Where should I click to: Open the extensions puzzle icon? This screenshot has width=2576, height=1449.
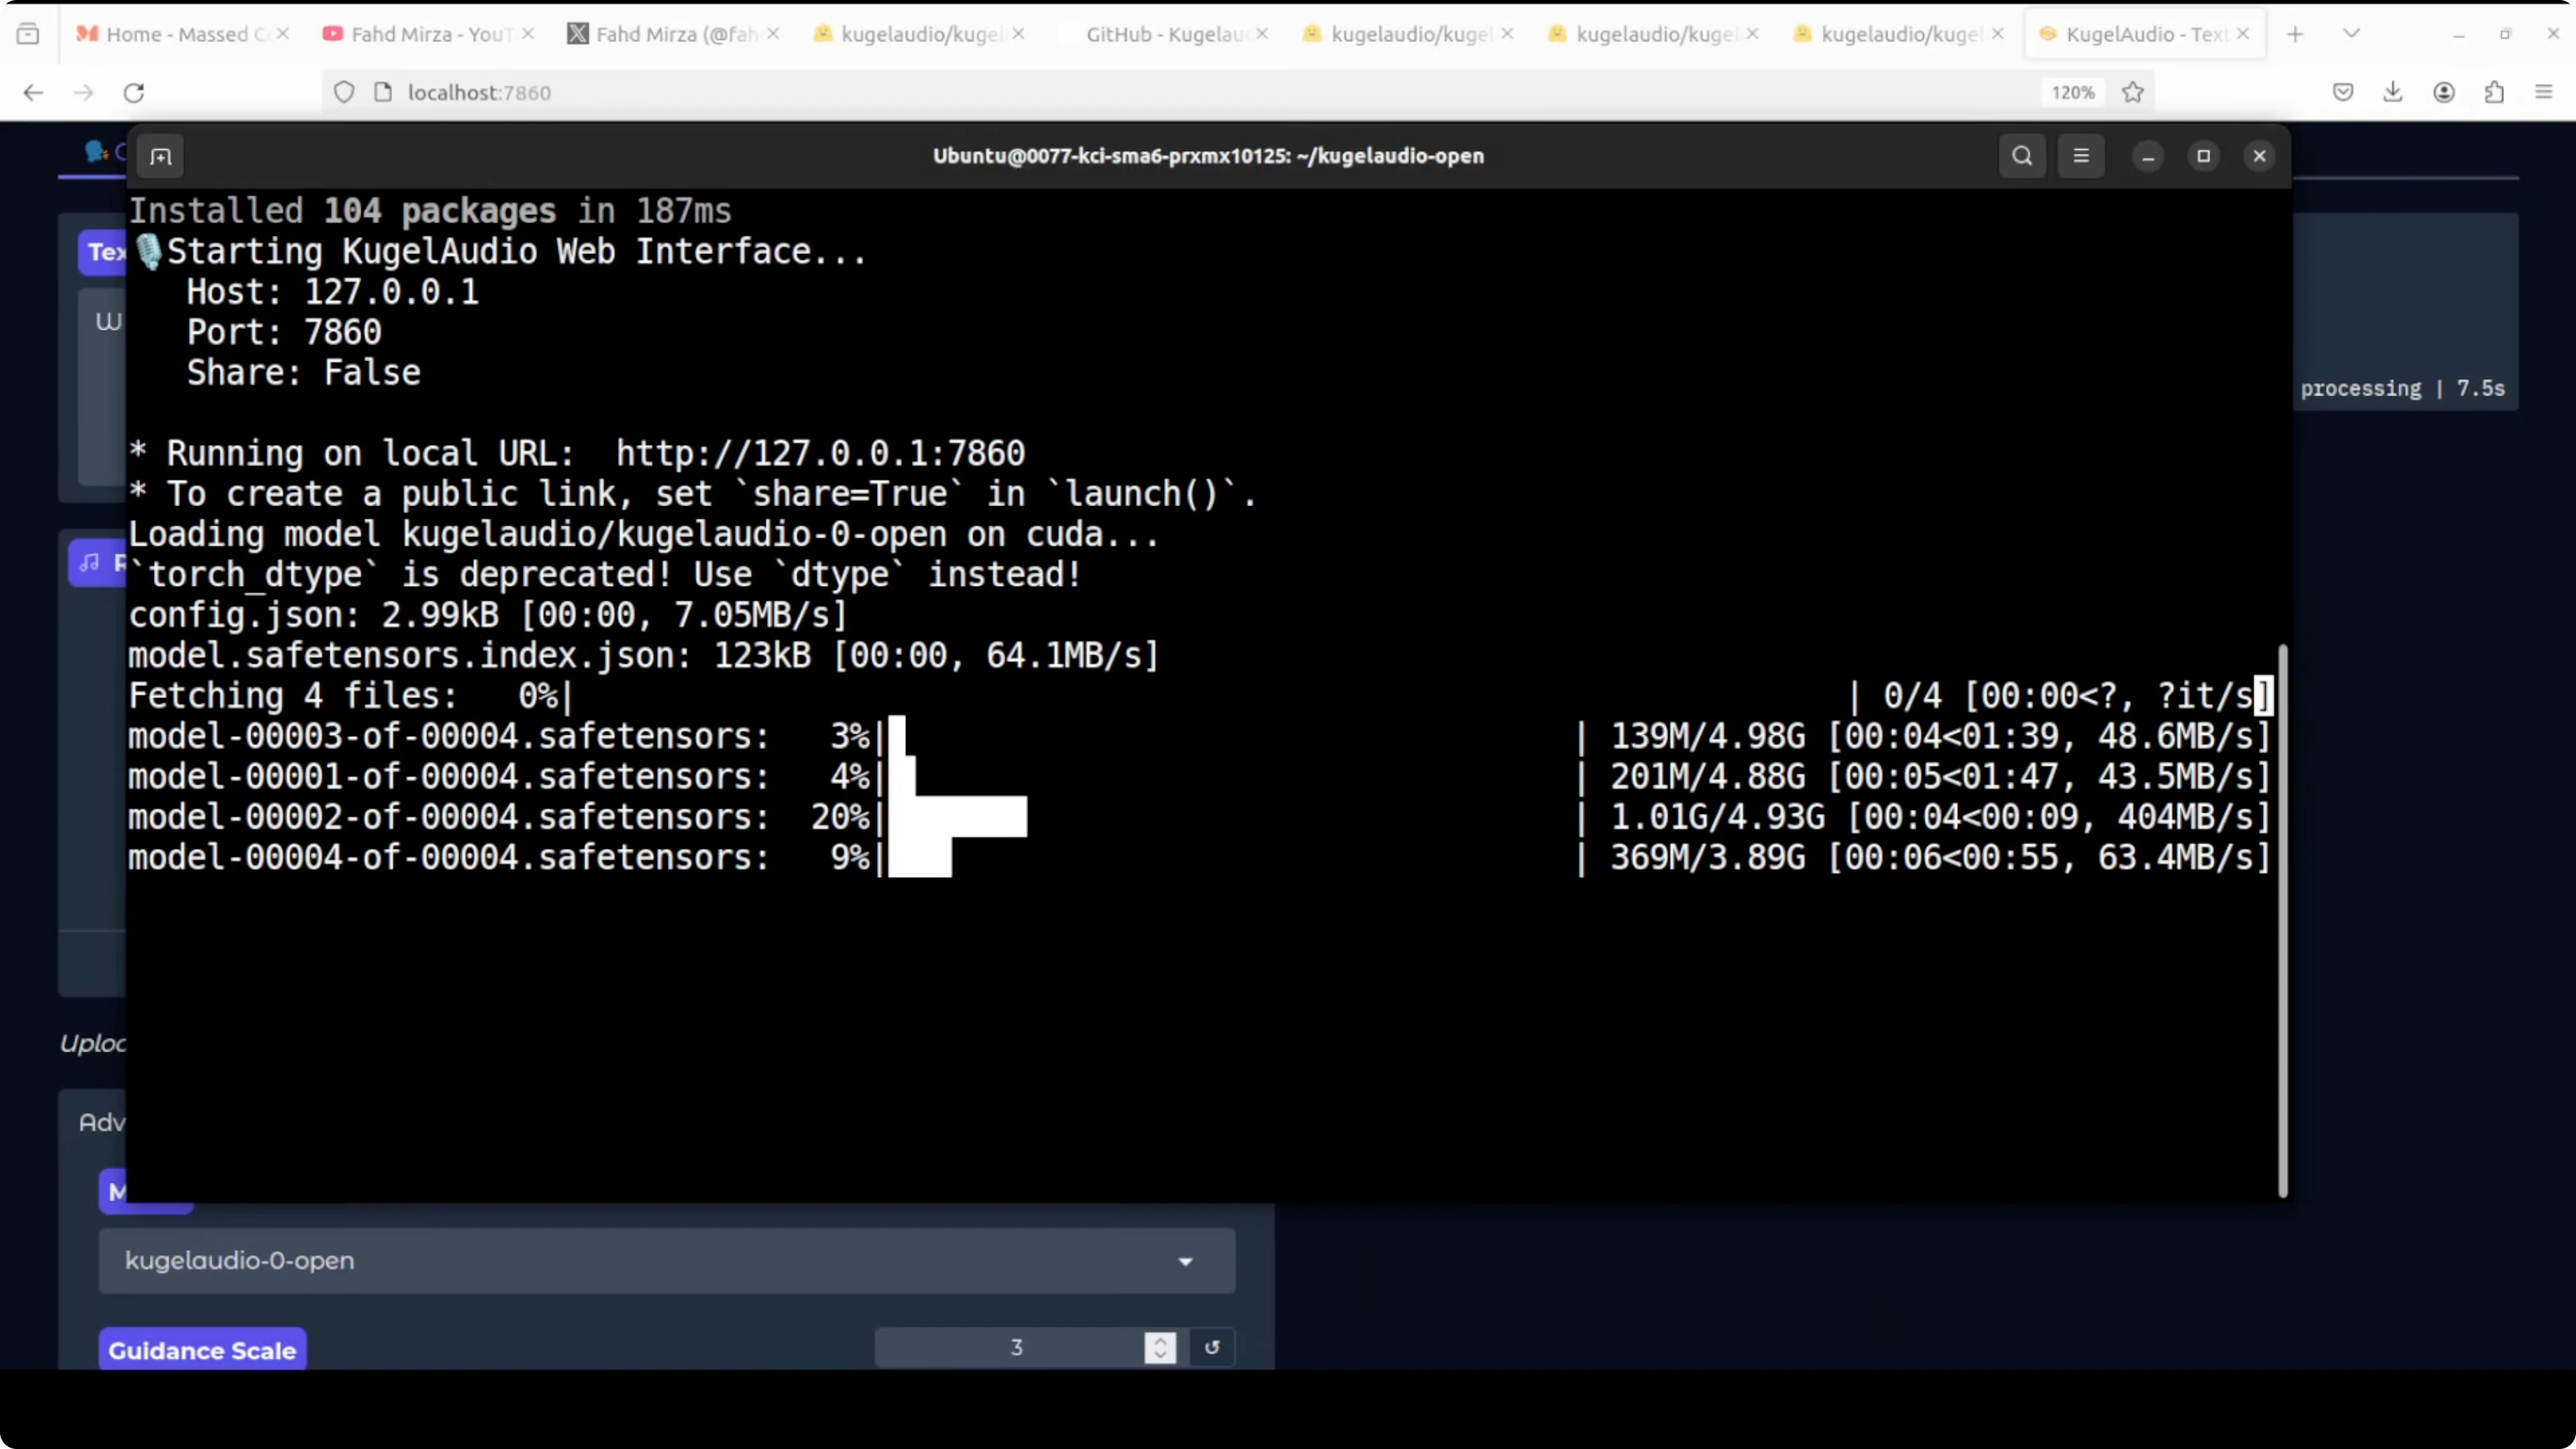(2494, 93)
